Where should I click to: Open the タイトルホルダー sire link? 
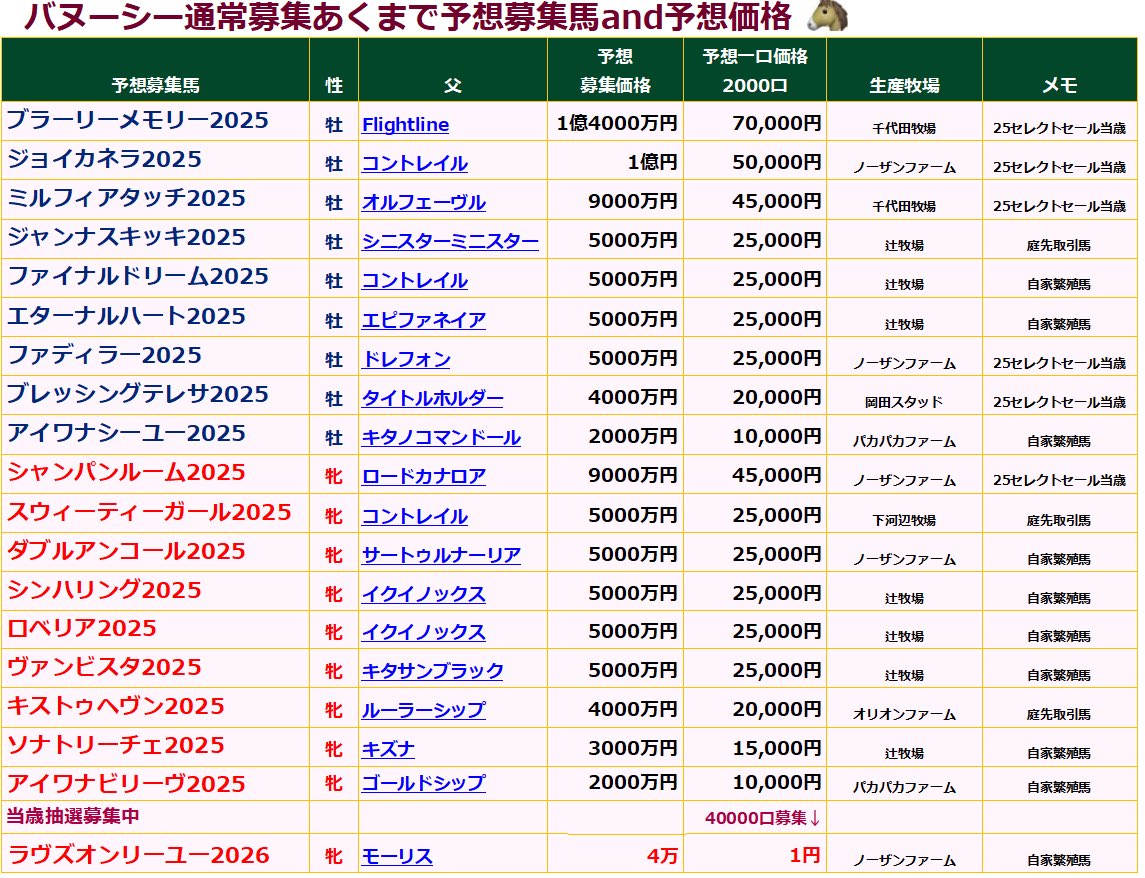pyautogui.click(x=432, y=399)
